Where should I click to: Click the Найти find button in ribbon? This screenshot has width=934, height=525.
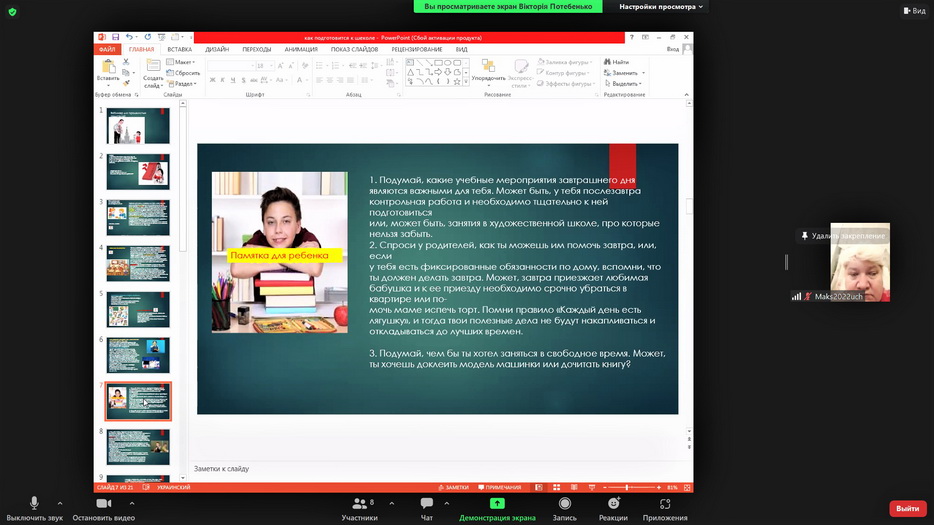click(x=620, y=62)
